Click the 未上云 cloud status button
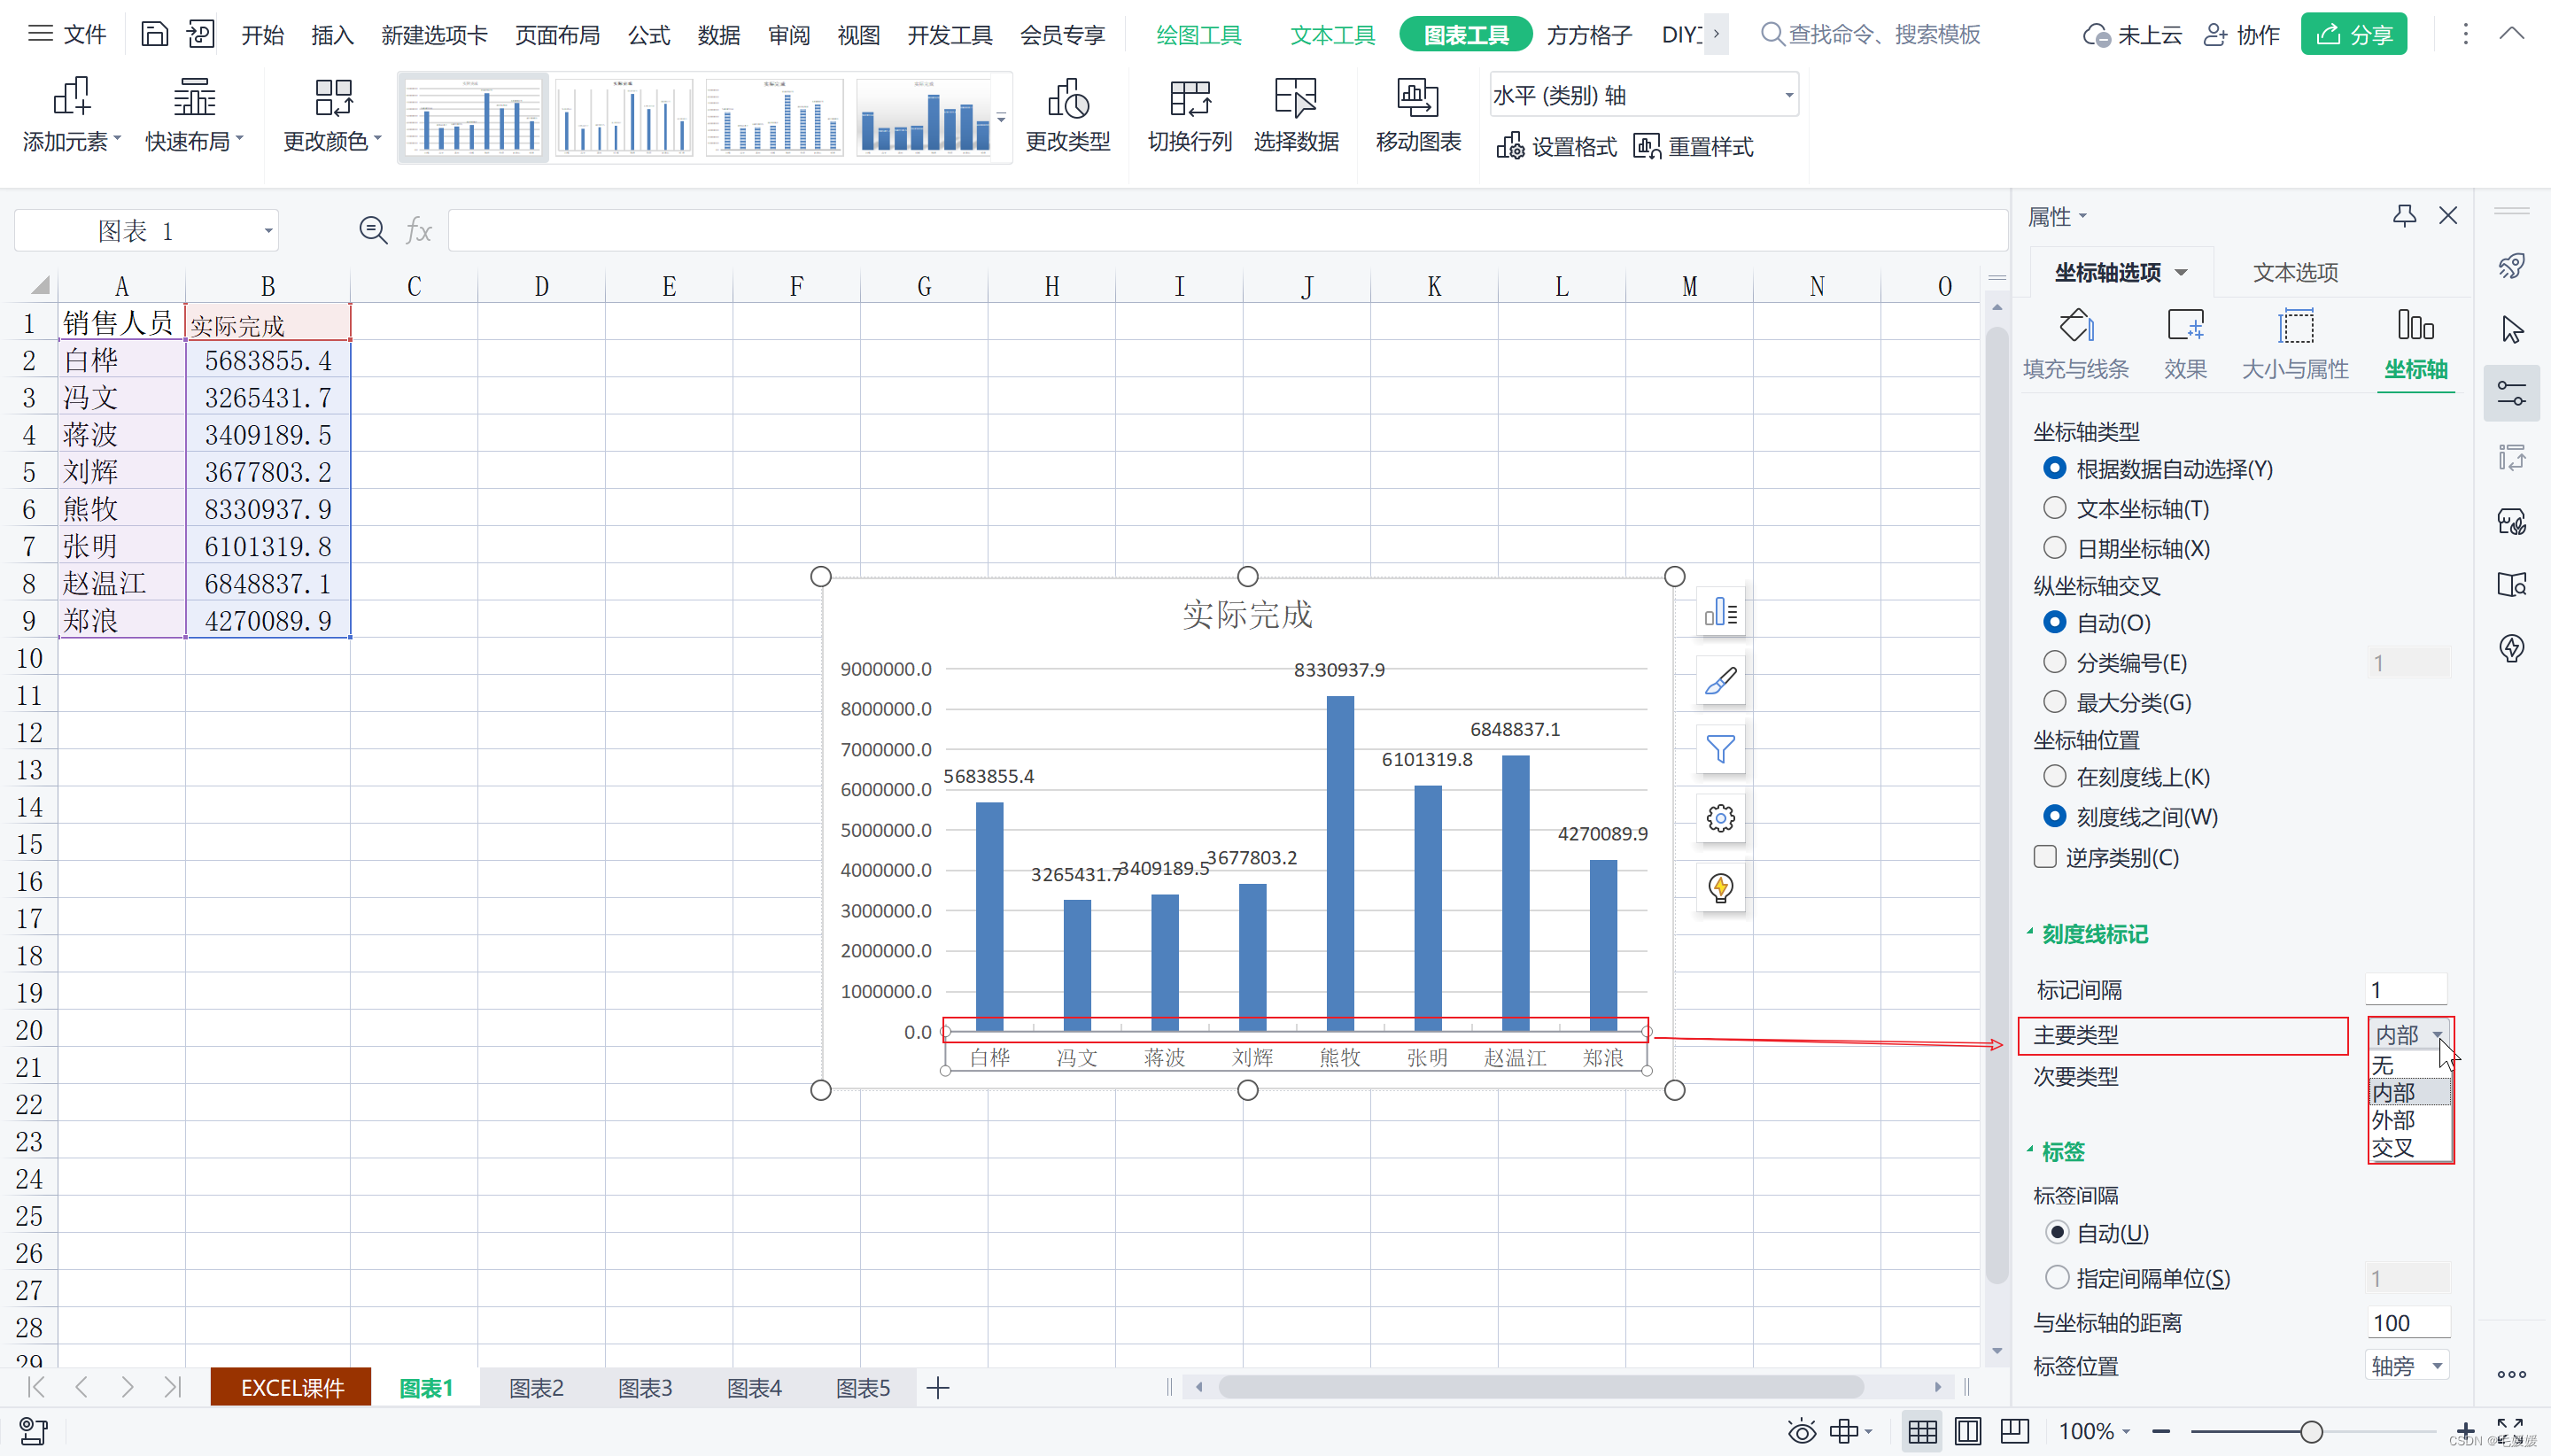Image resolution: width=2551 pixels, height=1456 pixels. (x=2131, y=35)
